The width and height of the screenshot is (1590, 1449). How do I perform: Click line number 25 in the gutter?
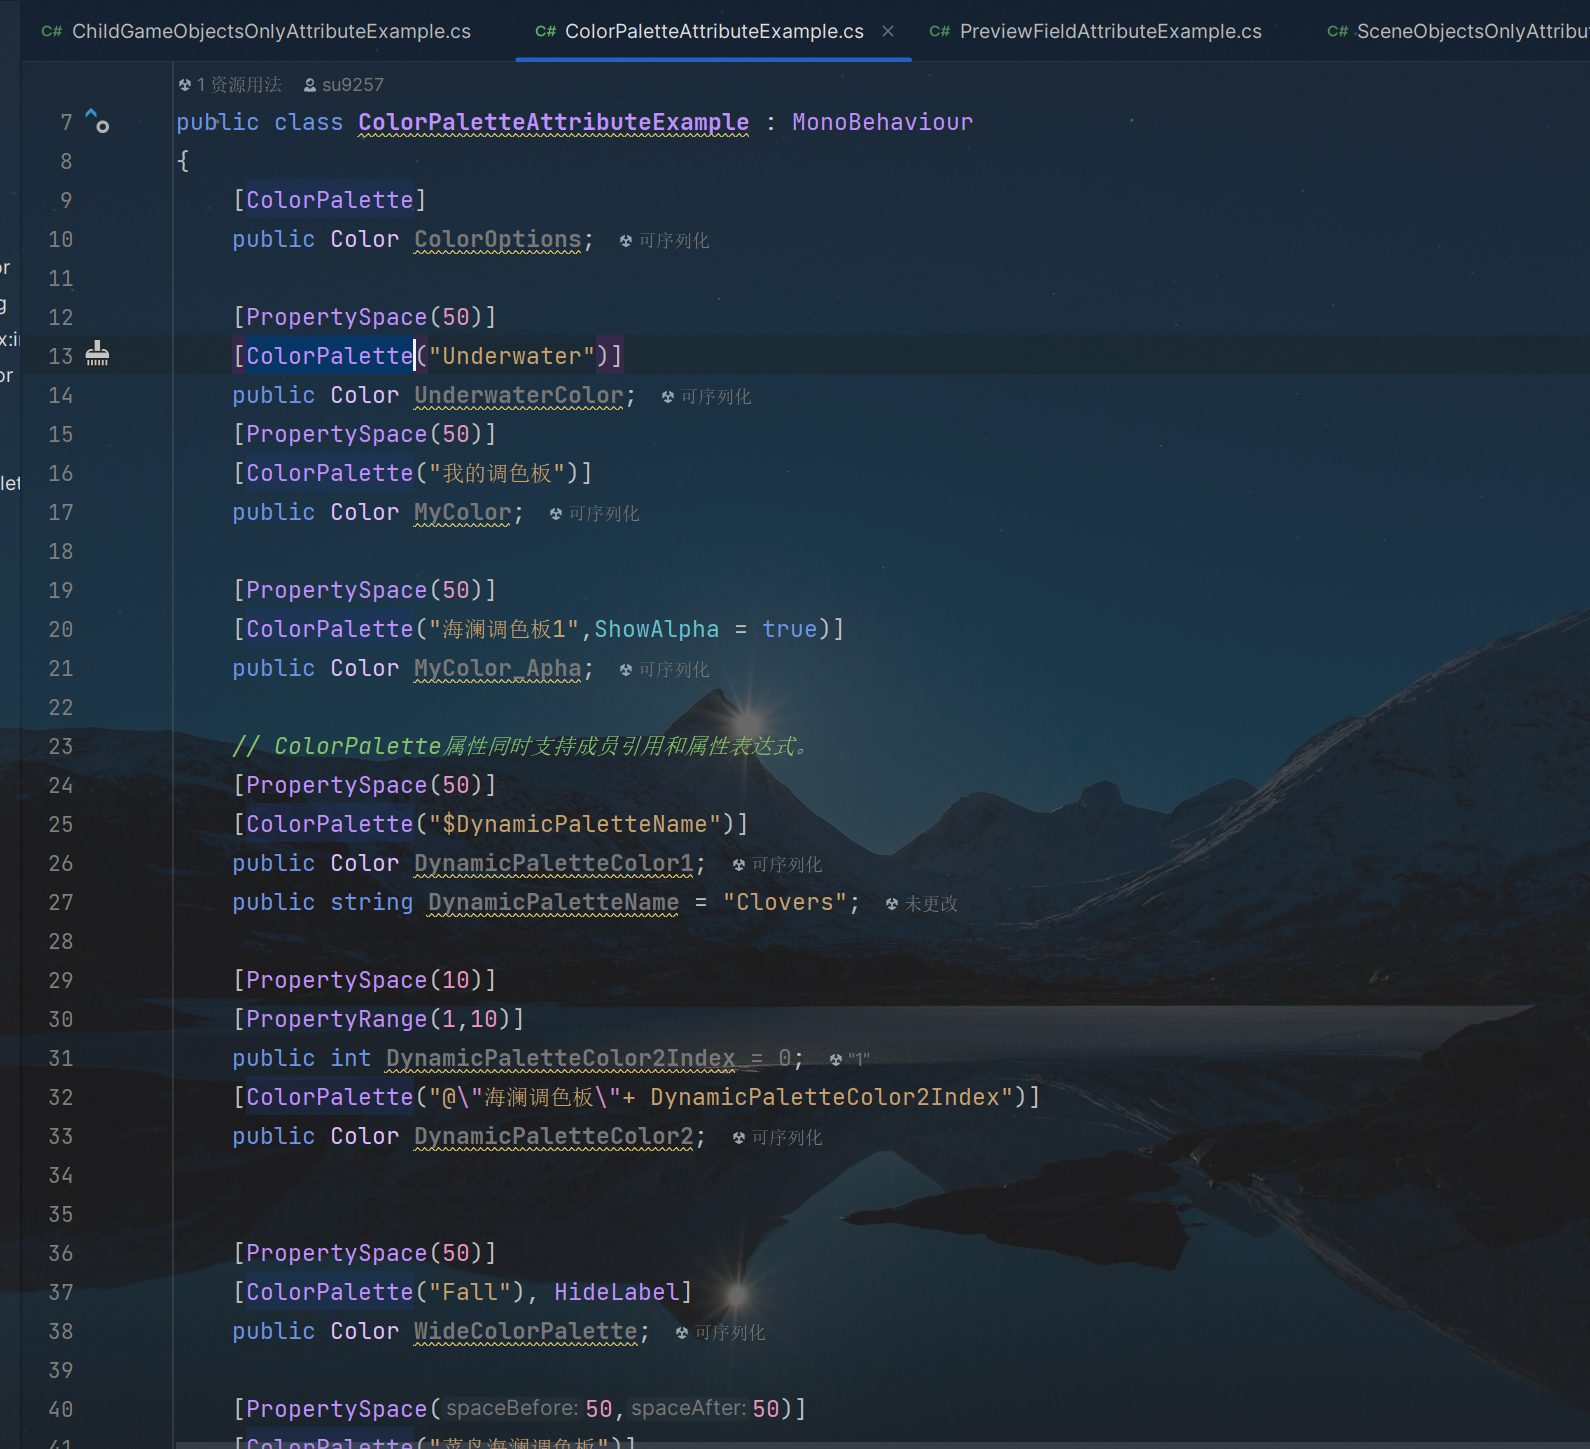pos(60,824)
